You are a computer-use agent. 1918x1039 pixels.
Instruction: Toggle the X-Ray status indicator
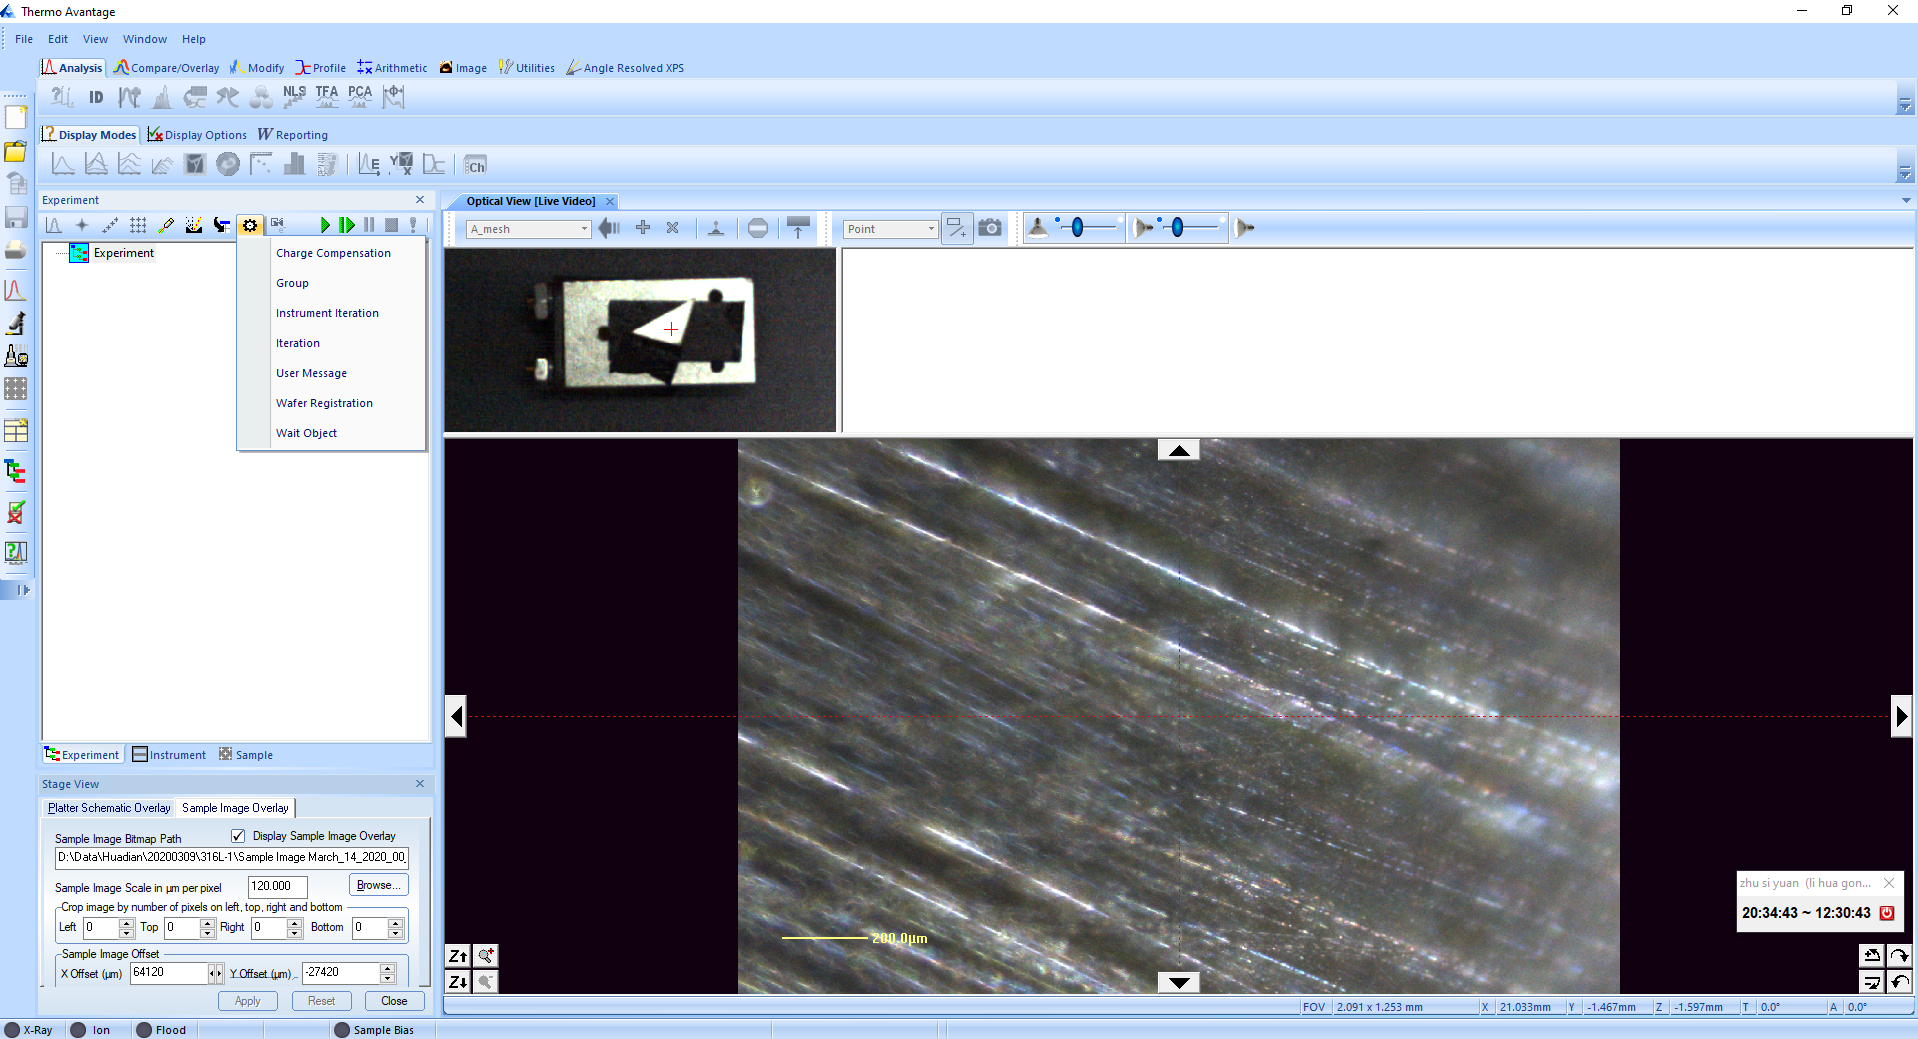tap(12, 1030)
